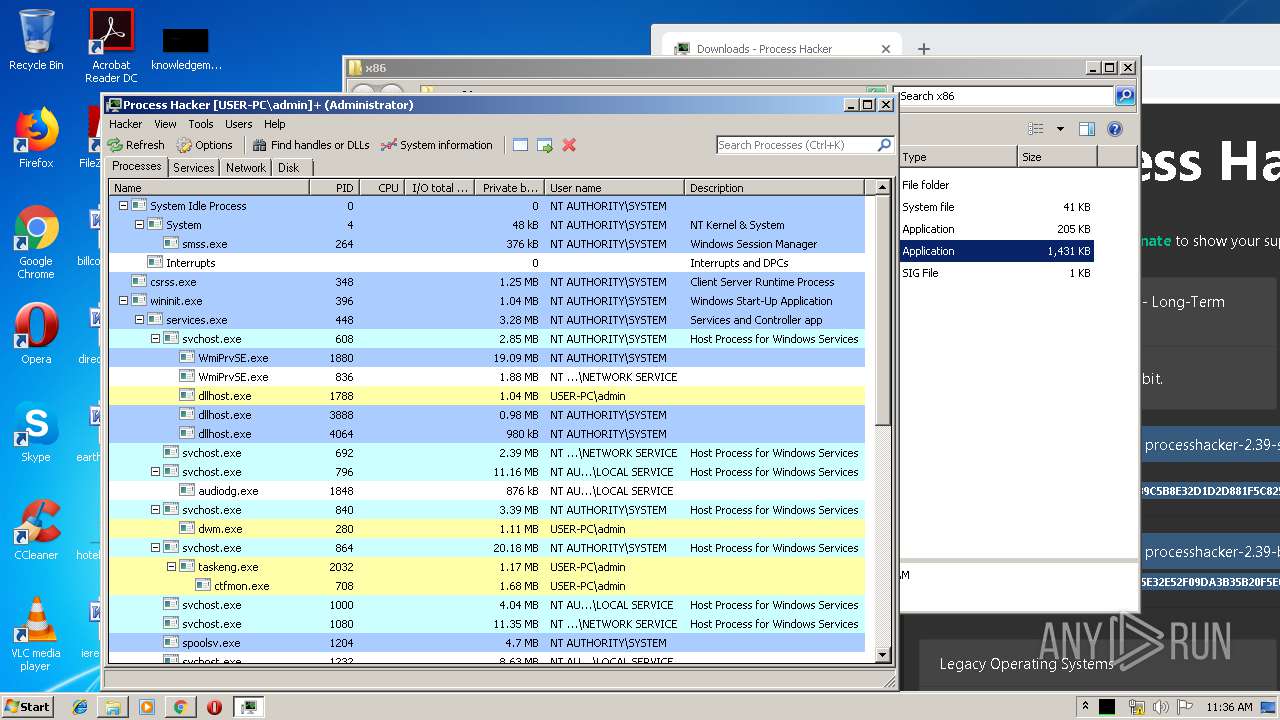
Task: Select the Processes tab
Action: pyautogui.click(x=136, y=167)
